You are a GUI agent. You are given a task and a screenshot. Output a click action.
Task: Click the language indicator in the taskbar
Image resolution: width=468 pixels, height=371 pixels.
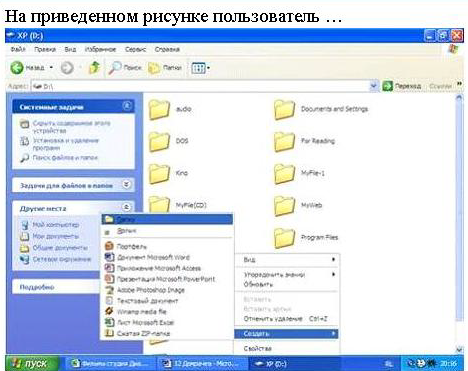tap(389, 364)
